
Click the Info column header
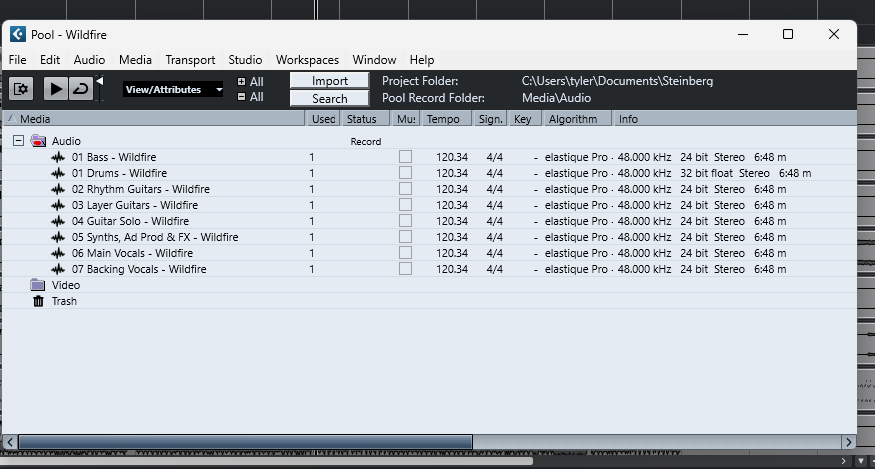coord(734,119)
